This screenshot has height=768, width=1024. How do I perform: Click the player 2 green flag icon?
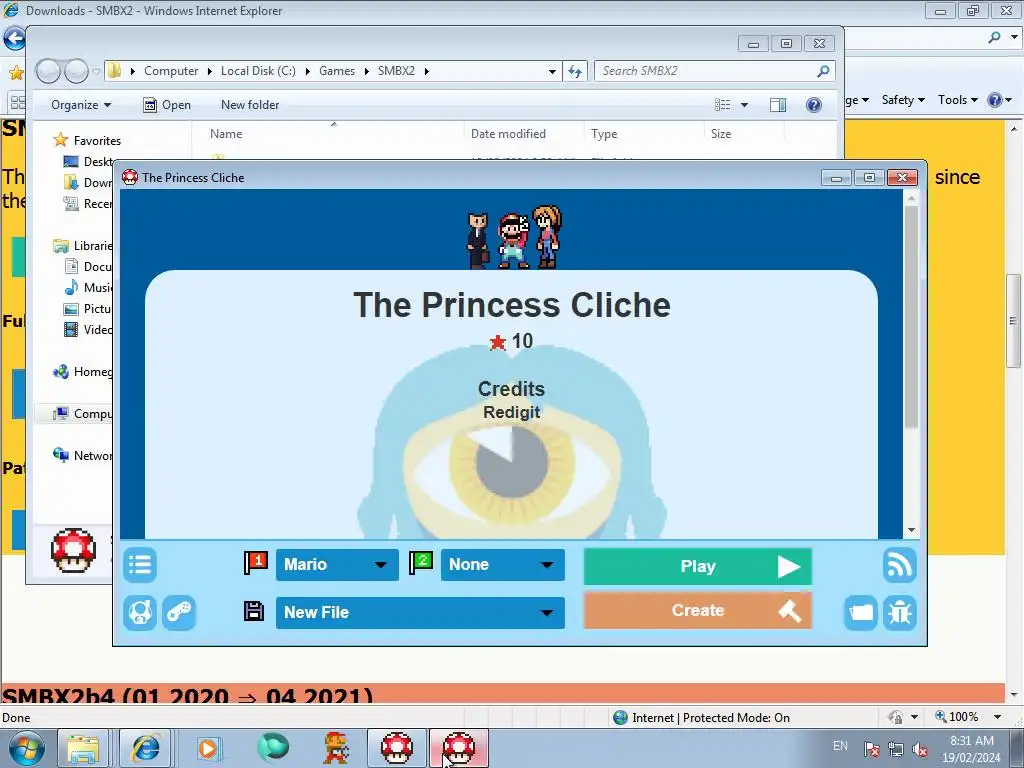pyautogui.click(x=421, y=562)
